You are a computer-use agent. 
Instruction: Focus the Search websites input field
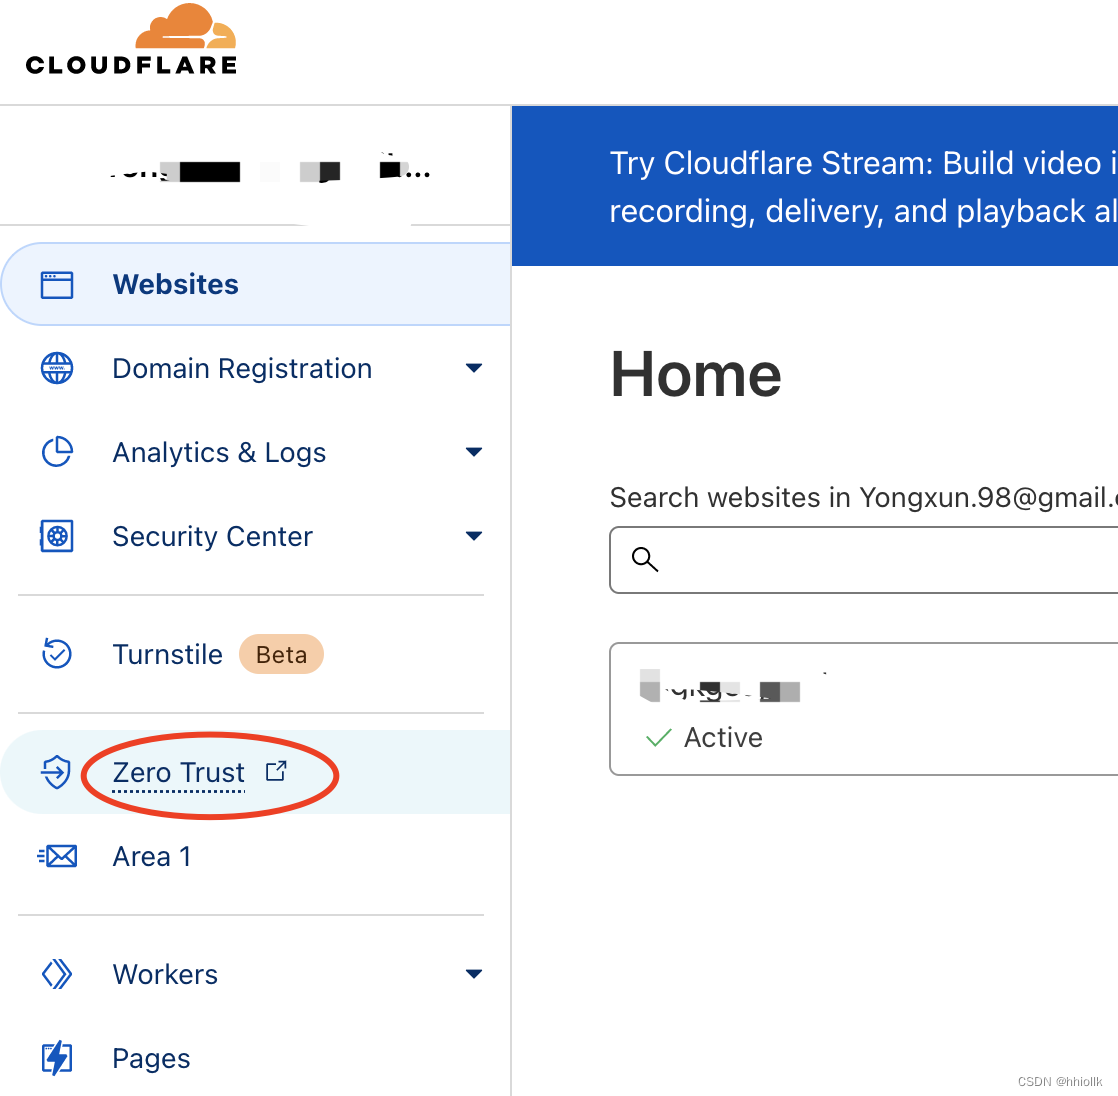(x=863, y=560)
